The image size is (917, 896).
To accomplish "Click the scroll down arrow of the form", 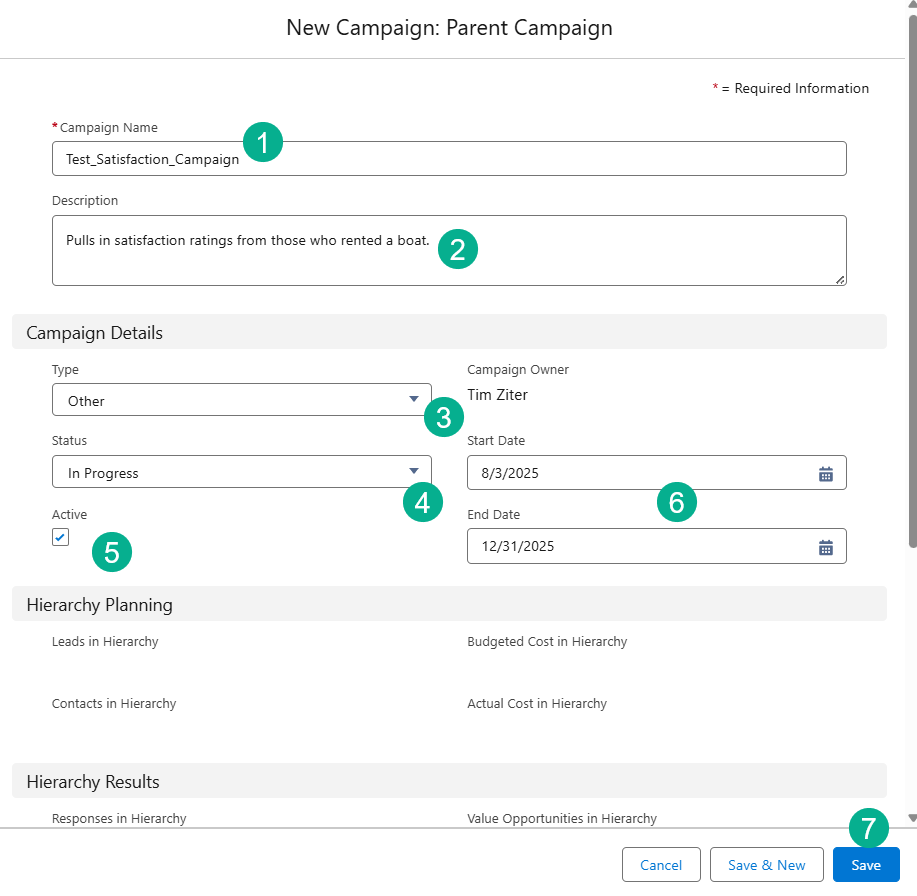I will click(911, 817).
